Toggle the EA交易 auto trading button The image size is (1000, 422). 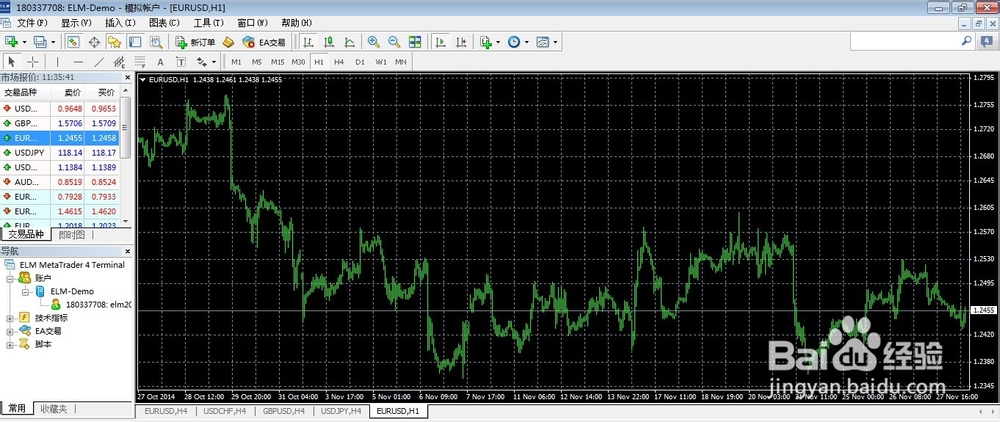click(264, 42)
